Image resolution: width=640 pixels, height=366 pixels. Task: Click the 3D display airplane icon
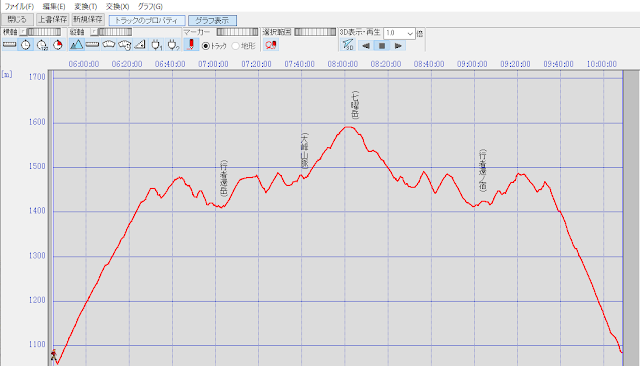pyautogui.click(x=348, y=45)
